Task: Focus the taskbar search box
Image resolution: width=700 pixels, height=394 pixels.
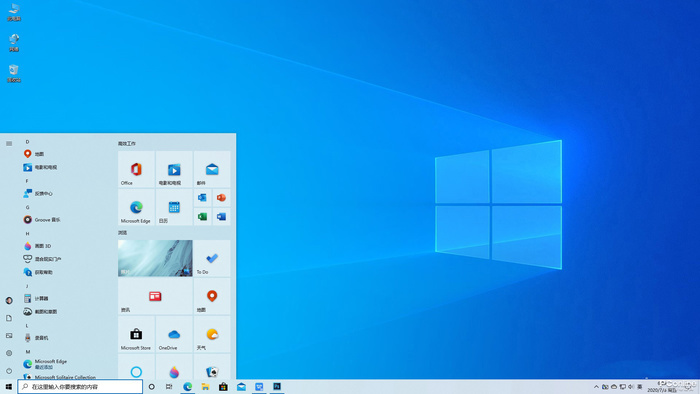Action: [x=80, y=386]
